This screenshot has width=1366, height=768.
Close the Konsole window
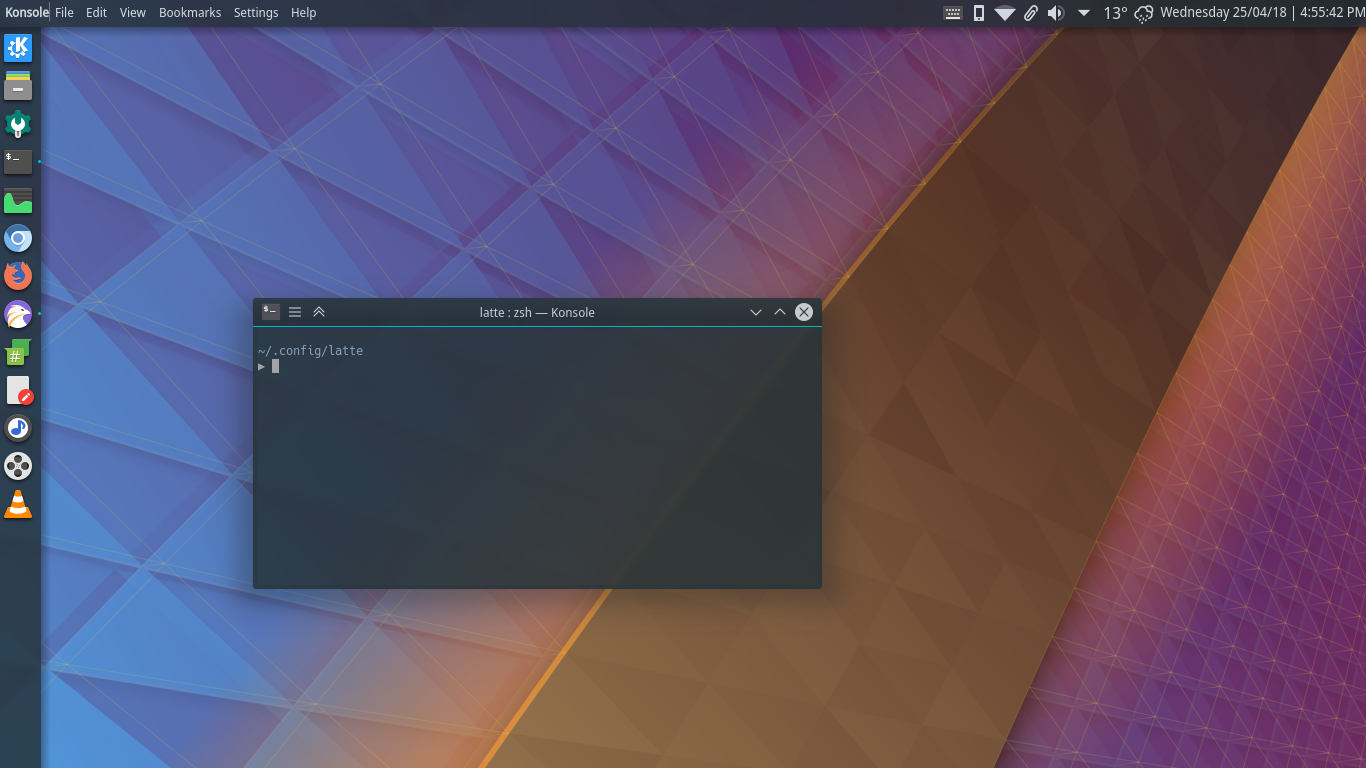coord(804,312)
